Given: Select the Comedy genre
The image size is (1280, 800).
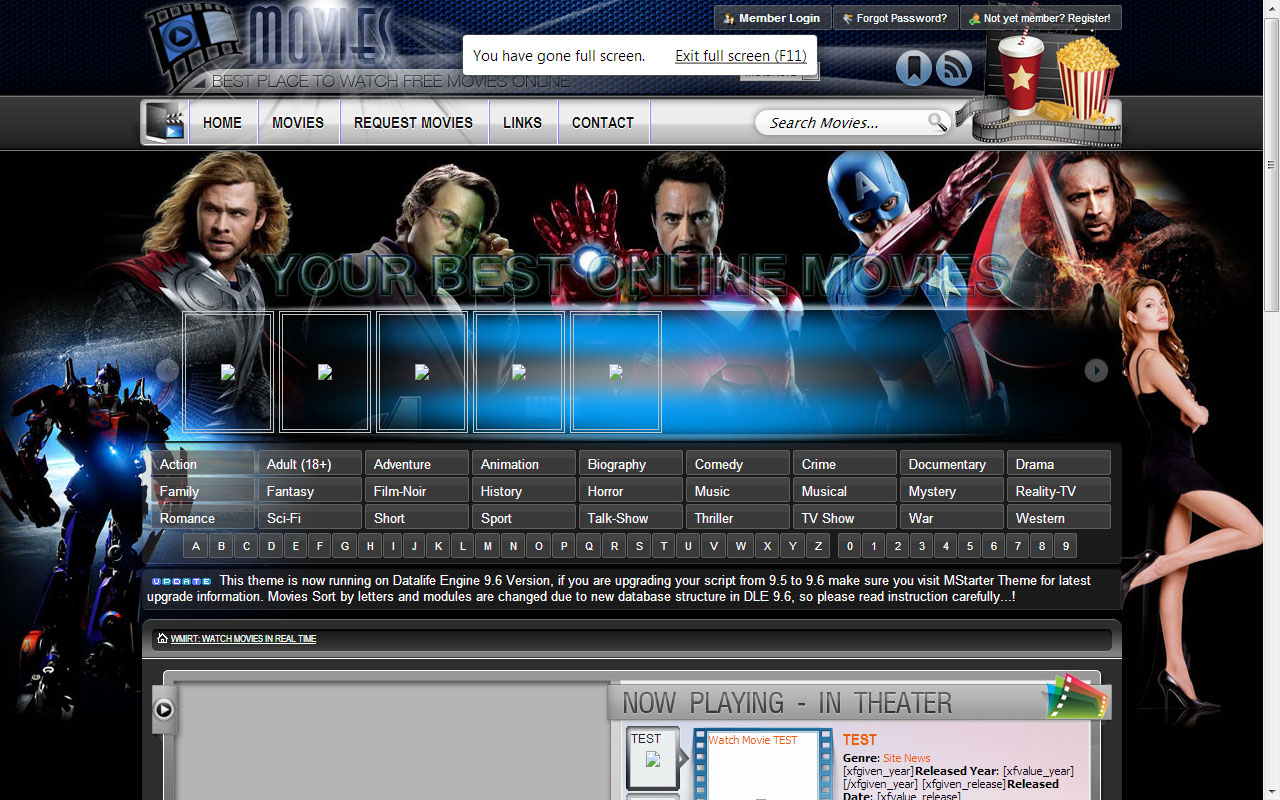Looking at the screenshot, I should [x=738, y=464].
